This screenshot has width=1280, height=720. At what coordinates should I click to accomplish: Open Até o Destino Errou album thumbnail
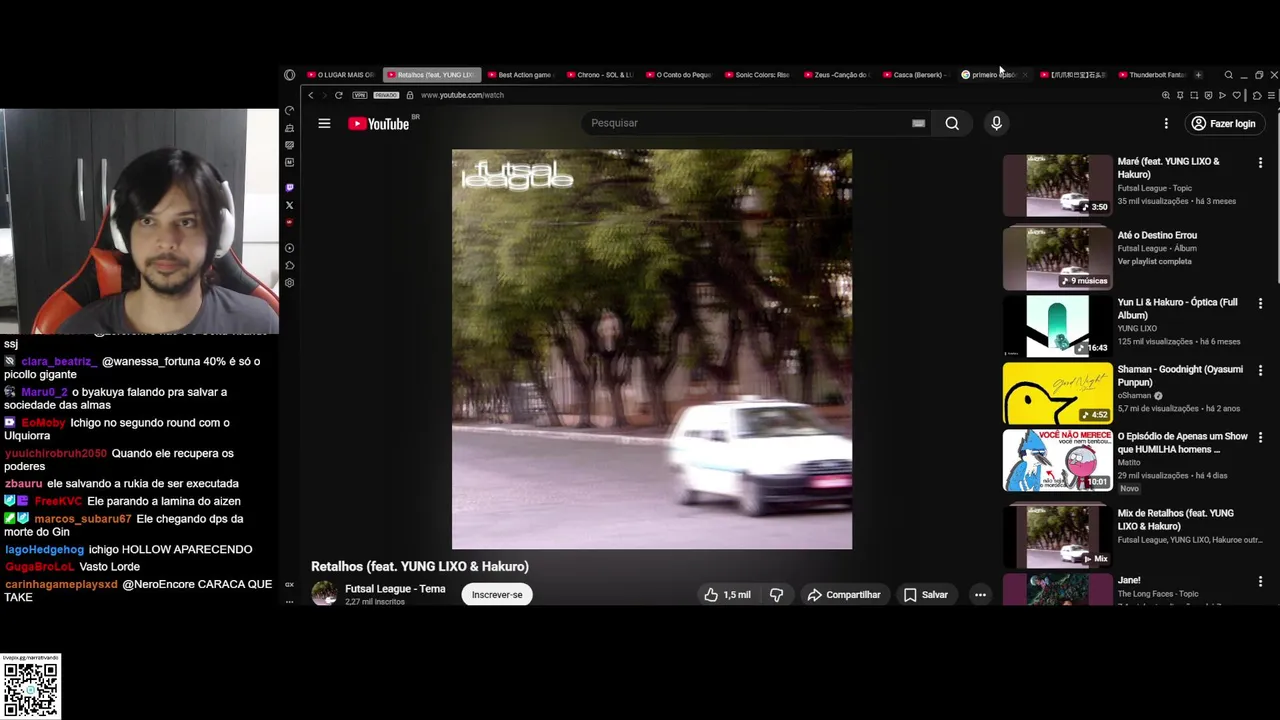pyautogui.click(x=1057, y=257)
